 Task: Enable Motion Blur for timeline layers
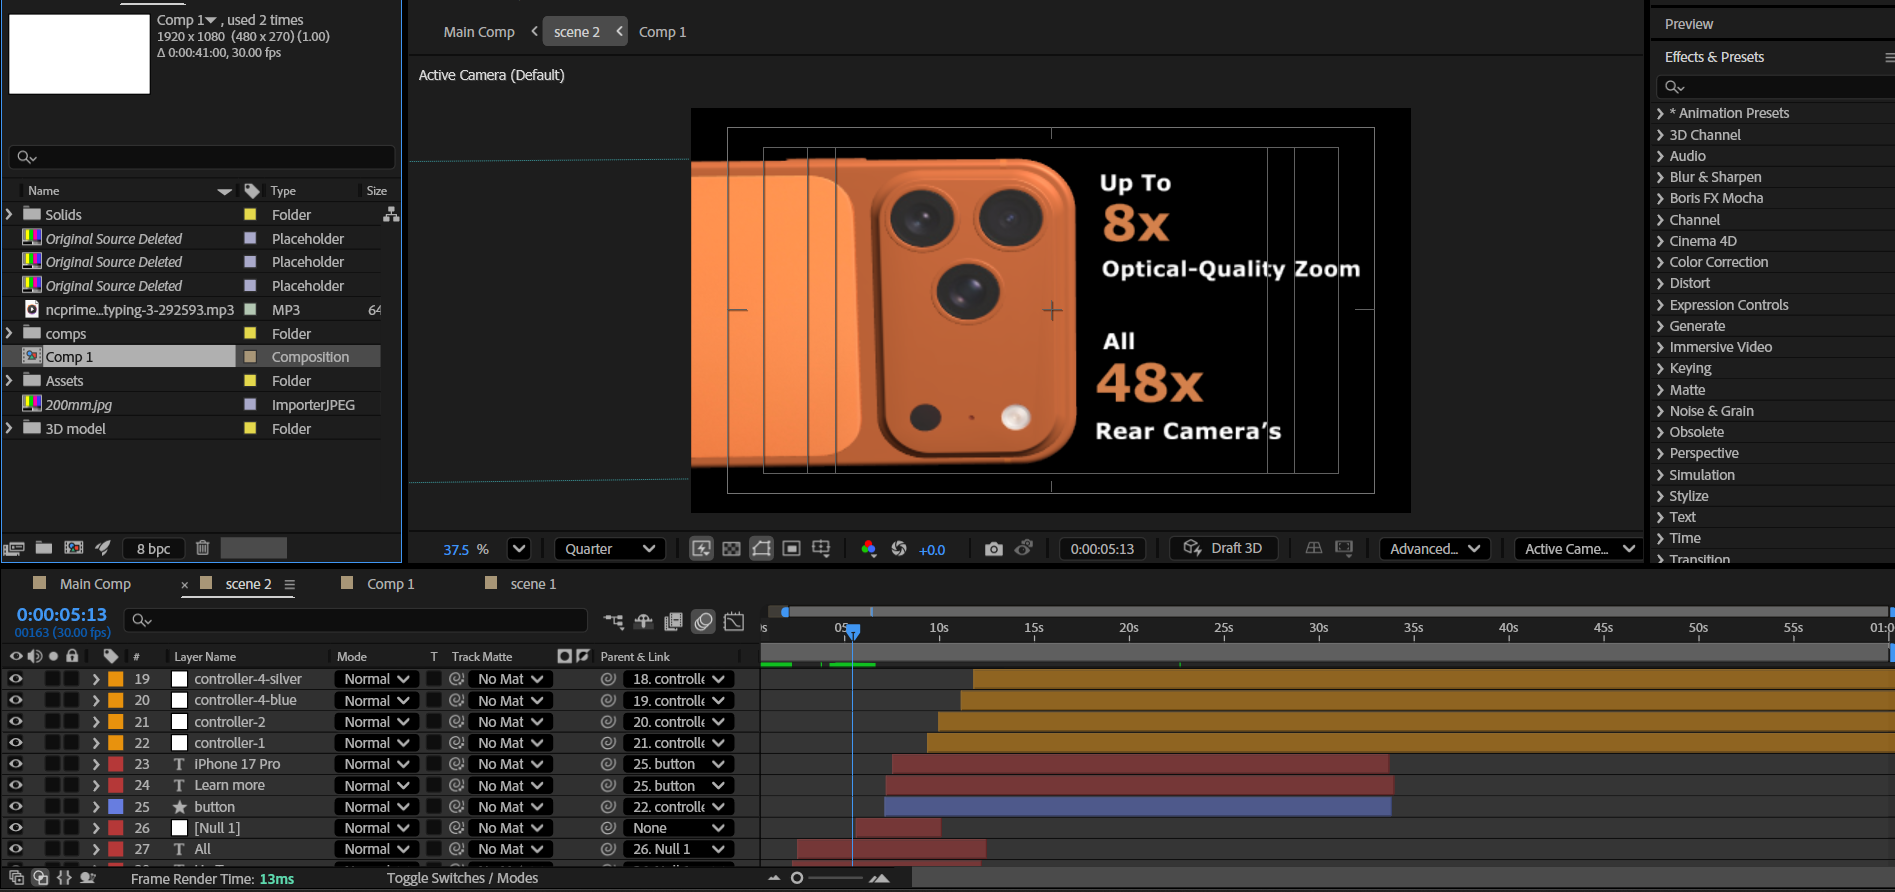[704, 622]
